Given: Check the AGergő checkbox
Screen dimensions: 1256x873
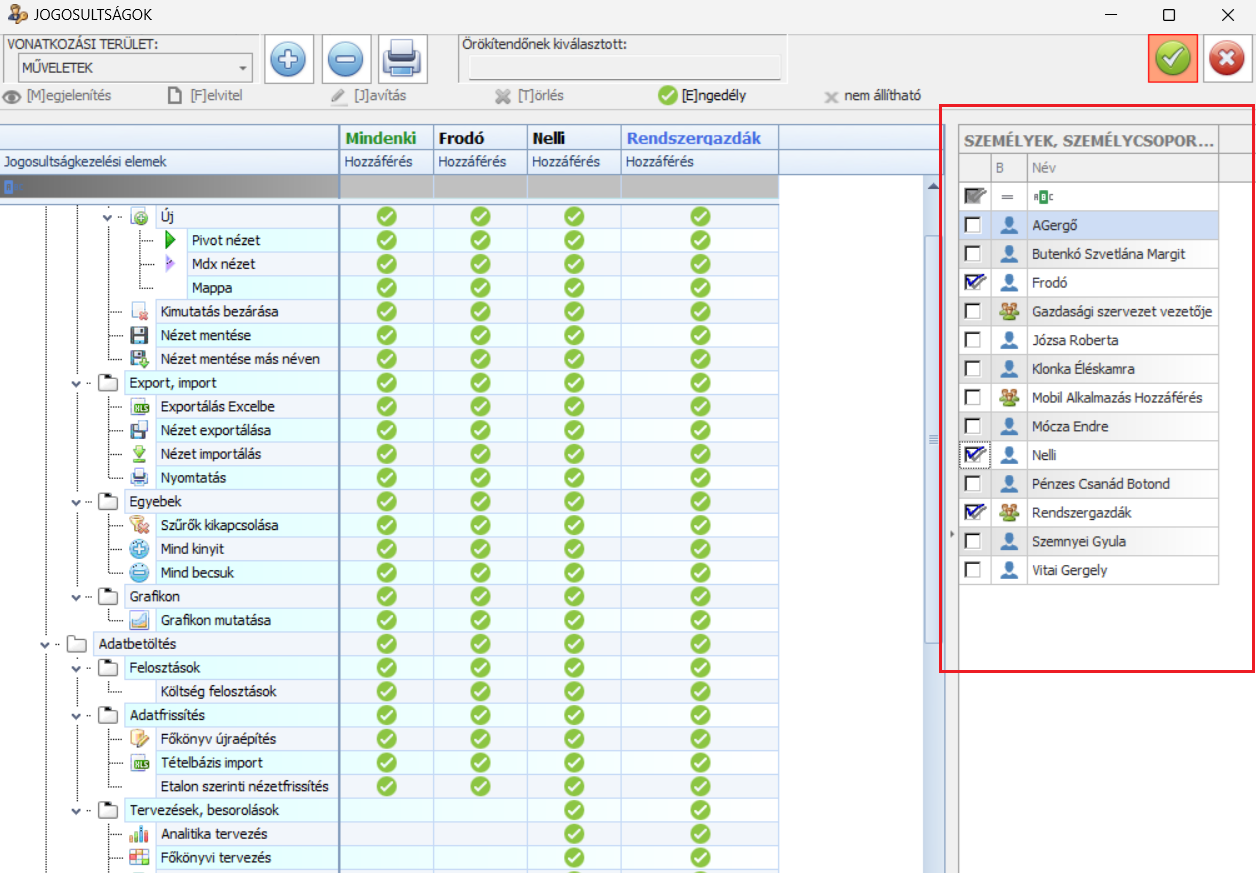Looking at the screenshot, I should [x=972, y=226].
